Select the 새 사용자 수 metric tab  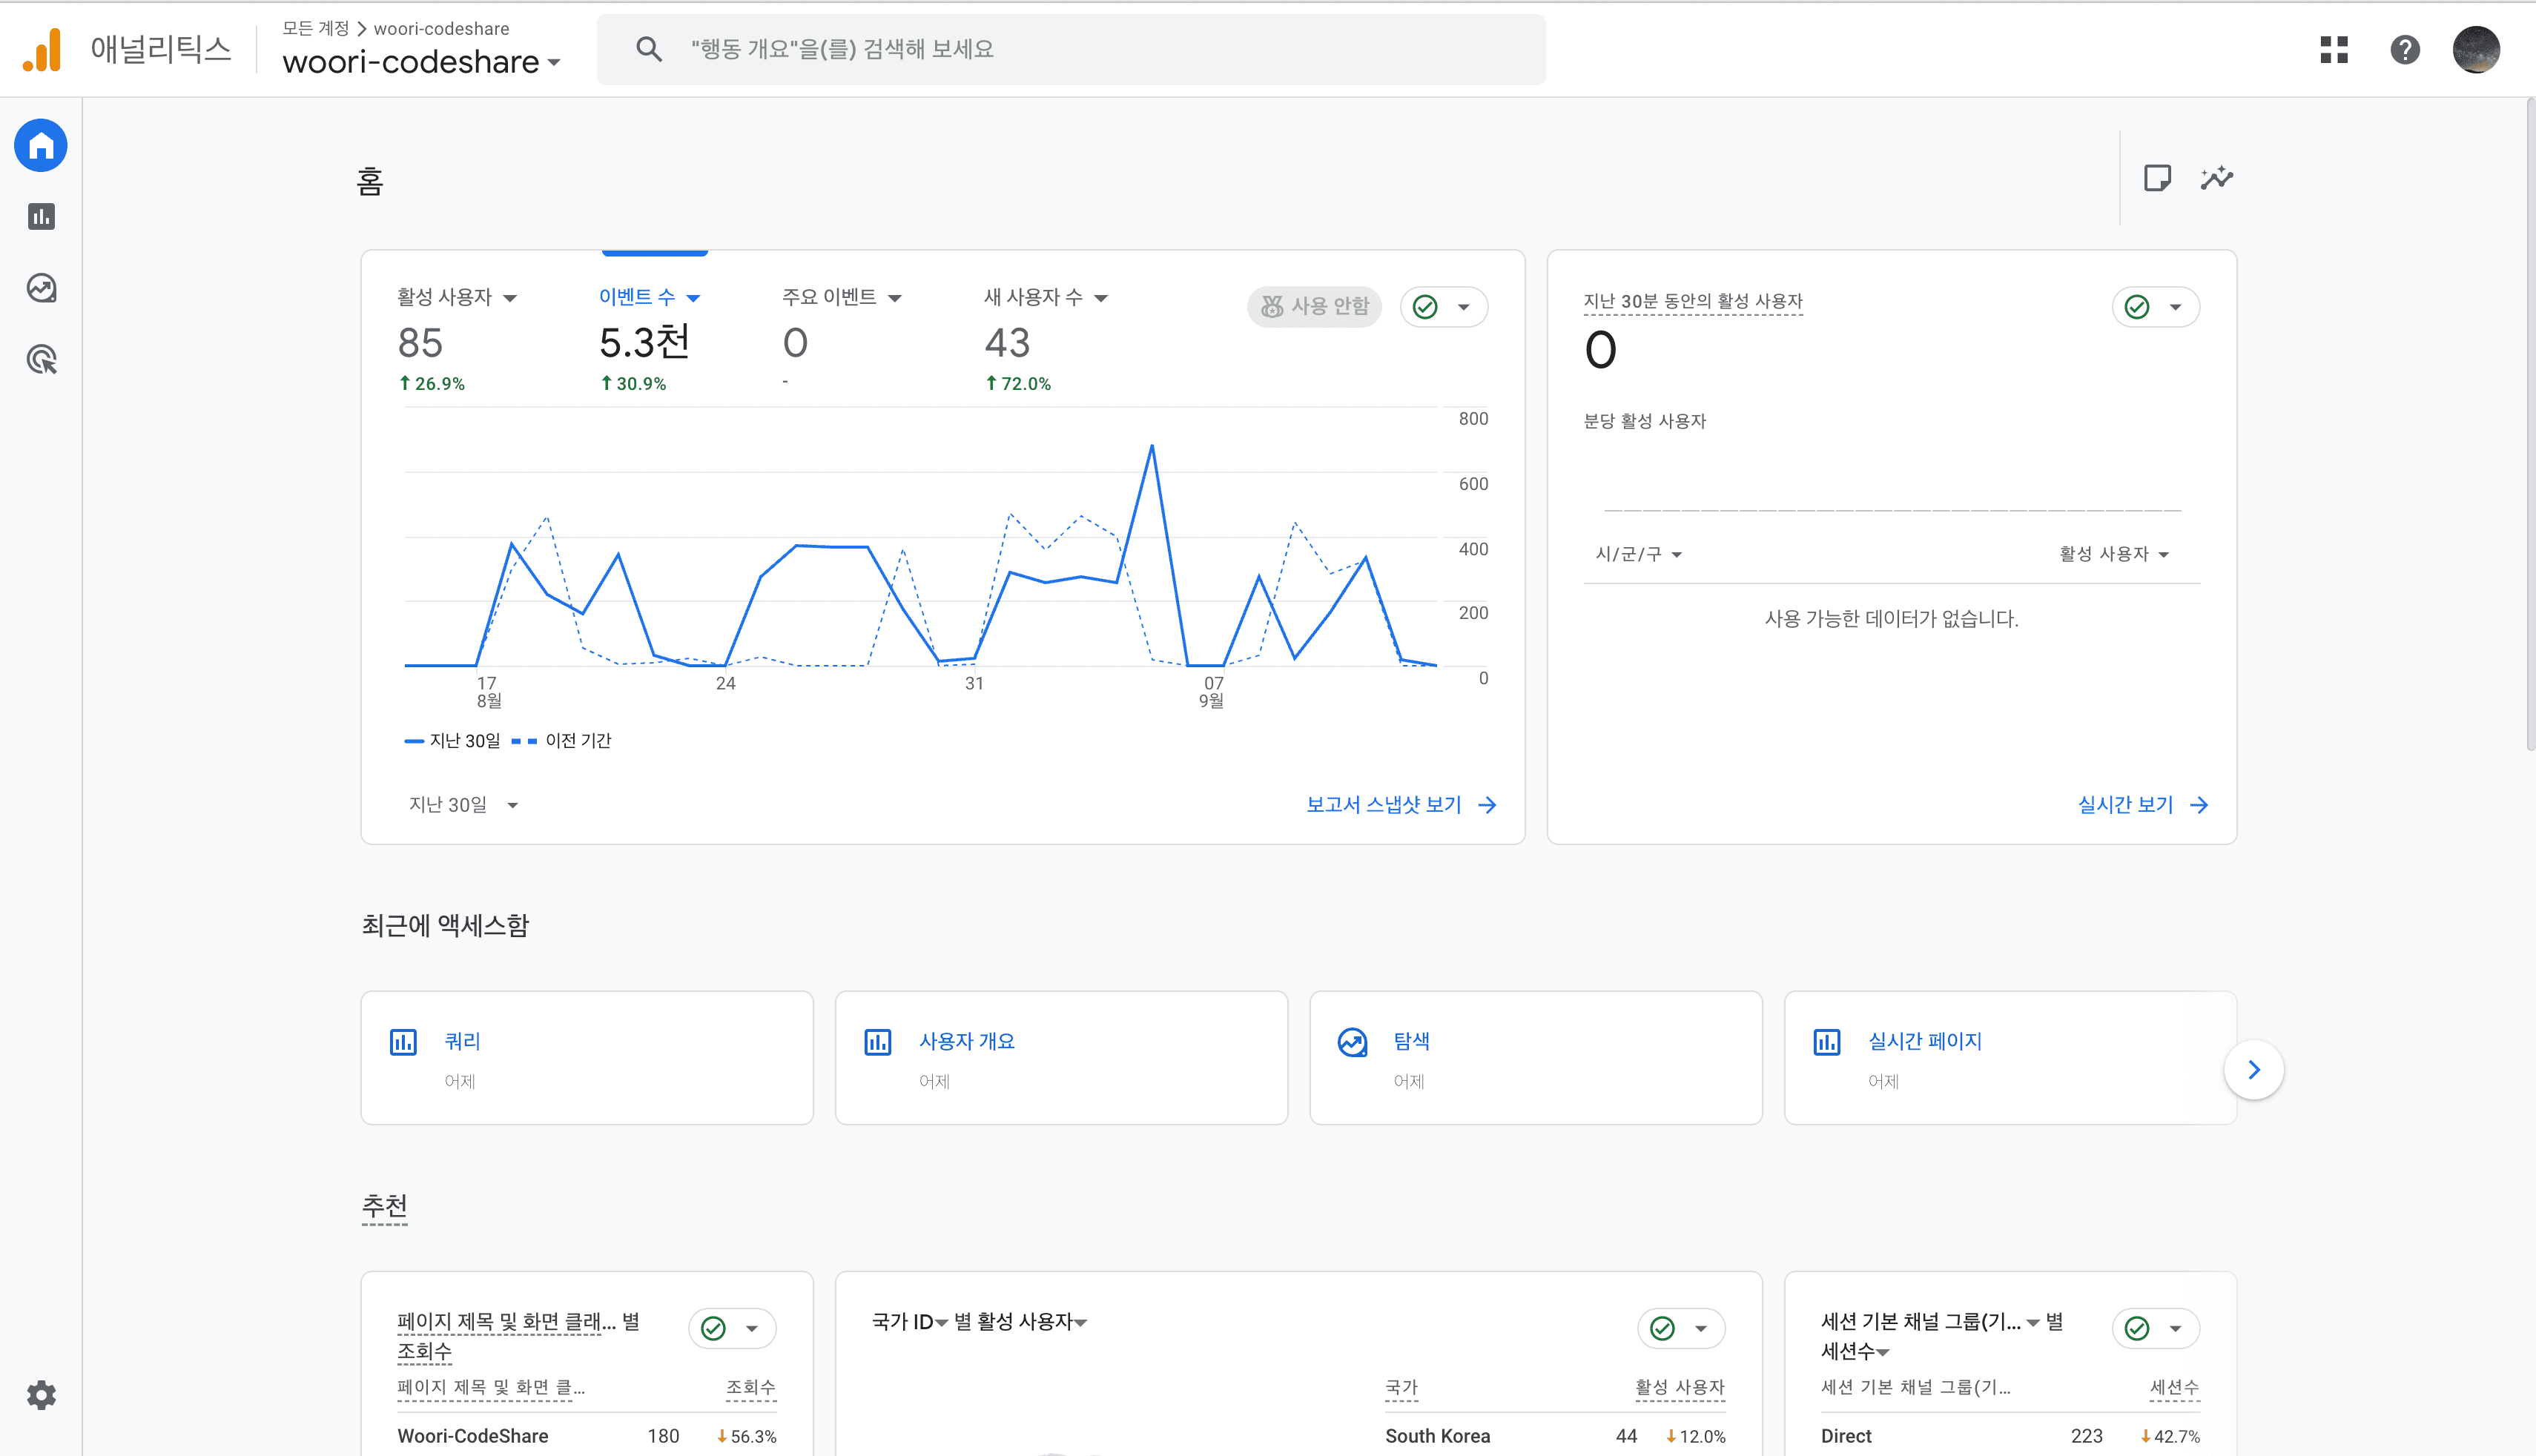point(1045,297)
